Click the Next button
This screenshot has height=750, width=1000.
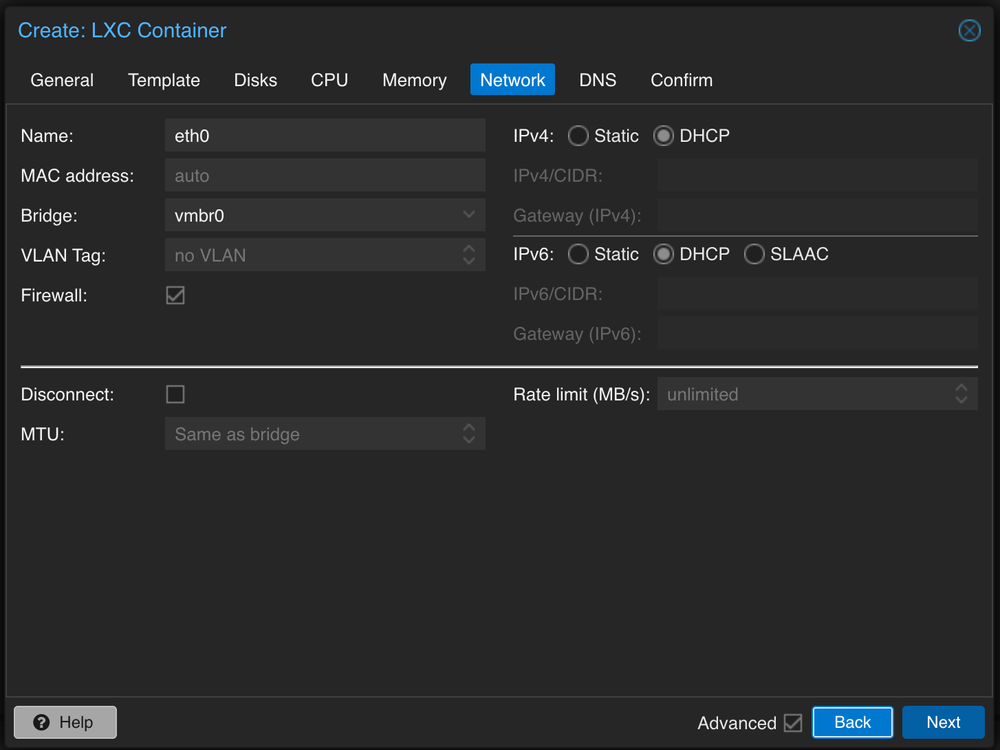[943, 722]
